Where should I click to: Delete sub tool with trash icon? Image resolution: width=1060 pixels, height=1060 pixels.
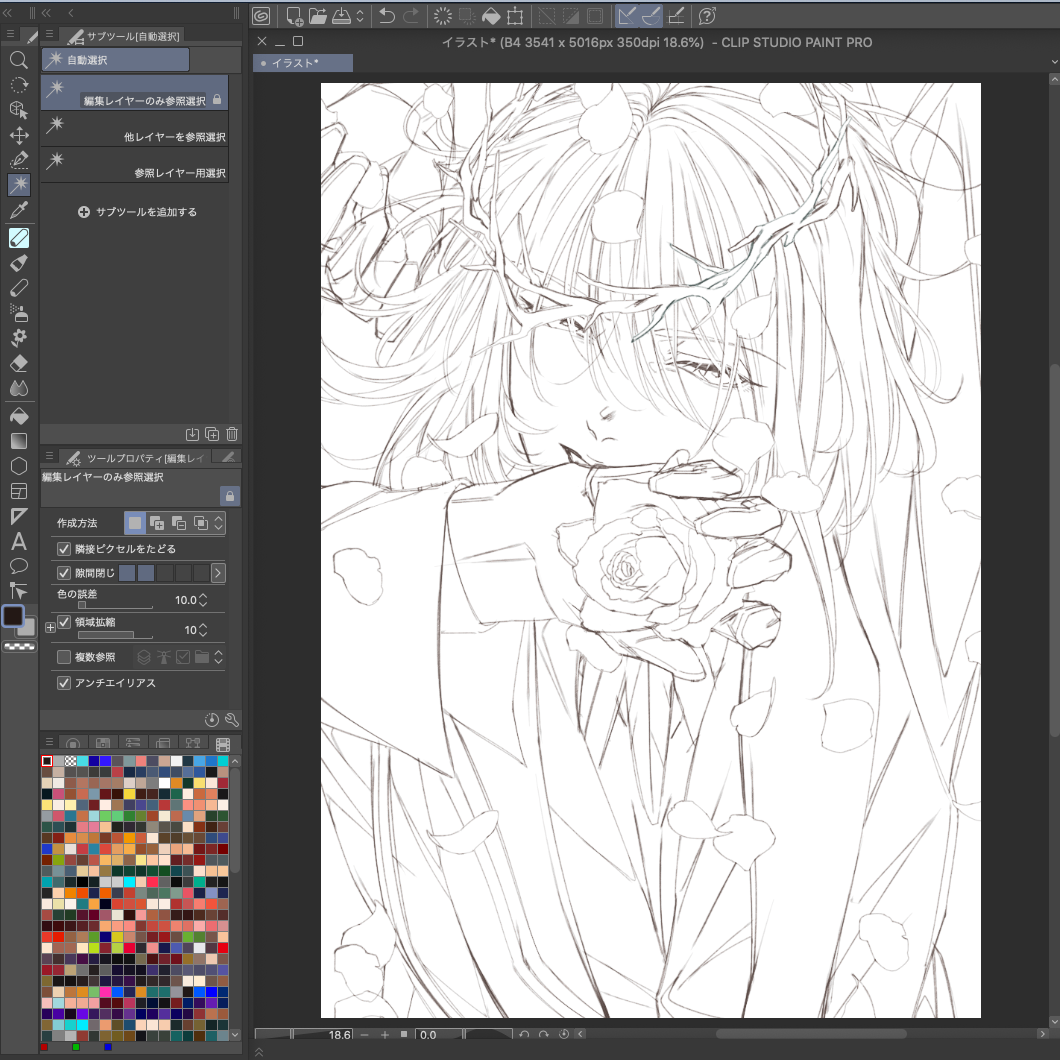(x=232, y=434)
